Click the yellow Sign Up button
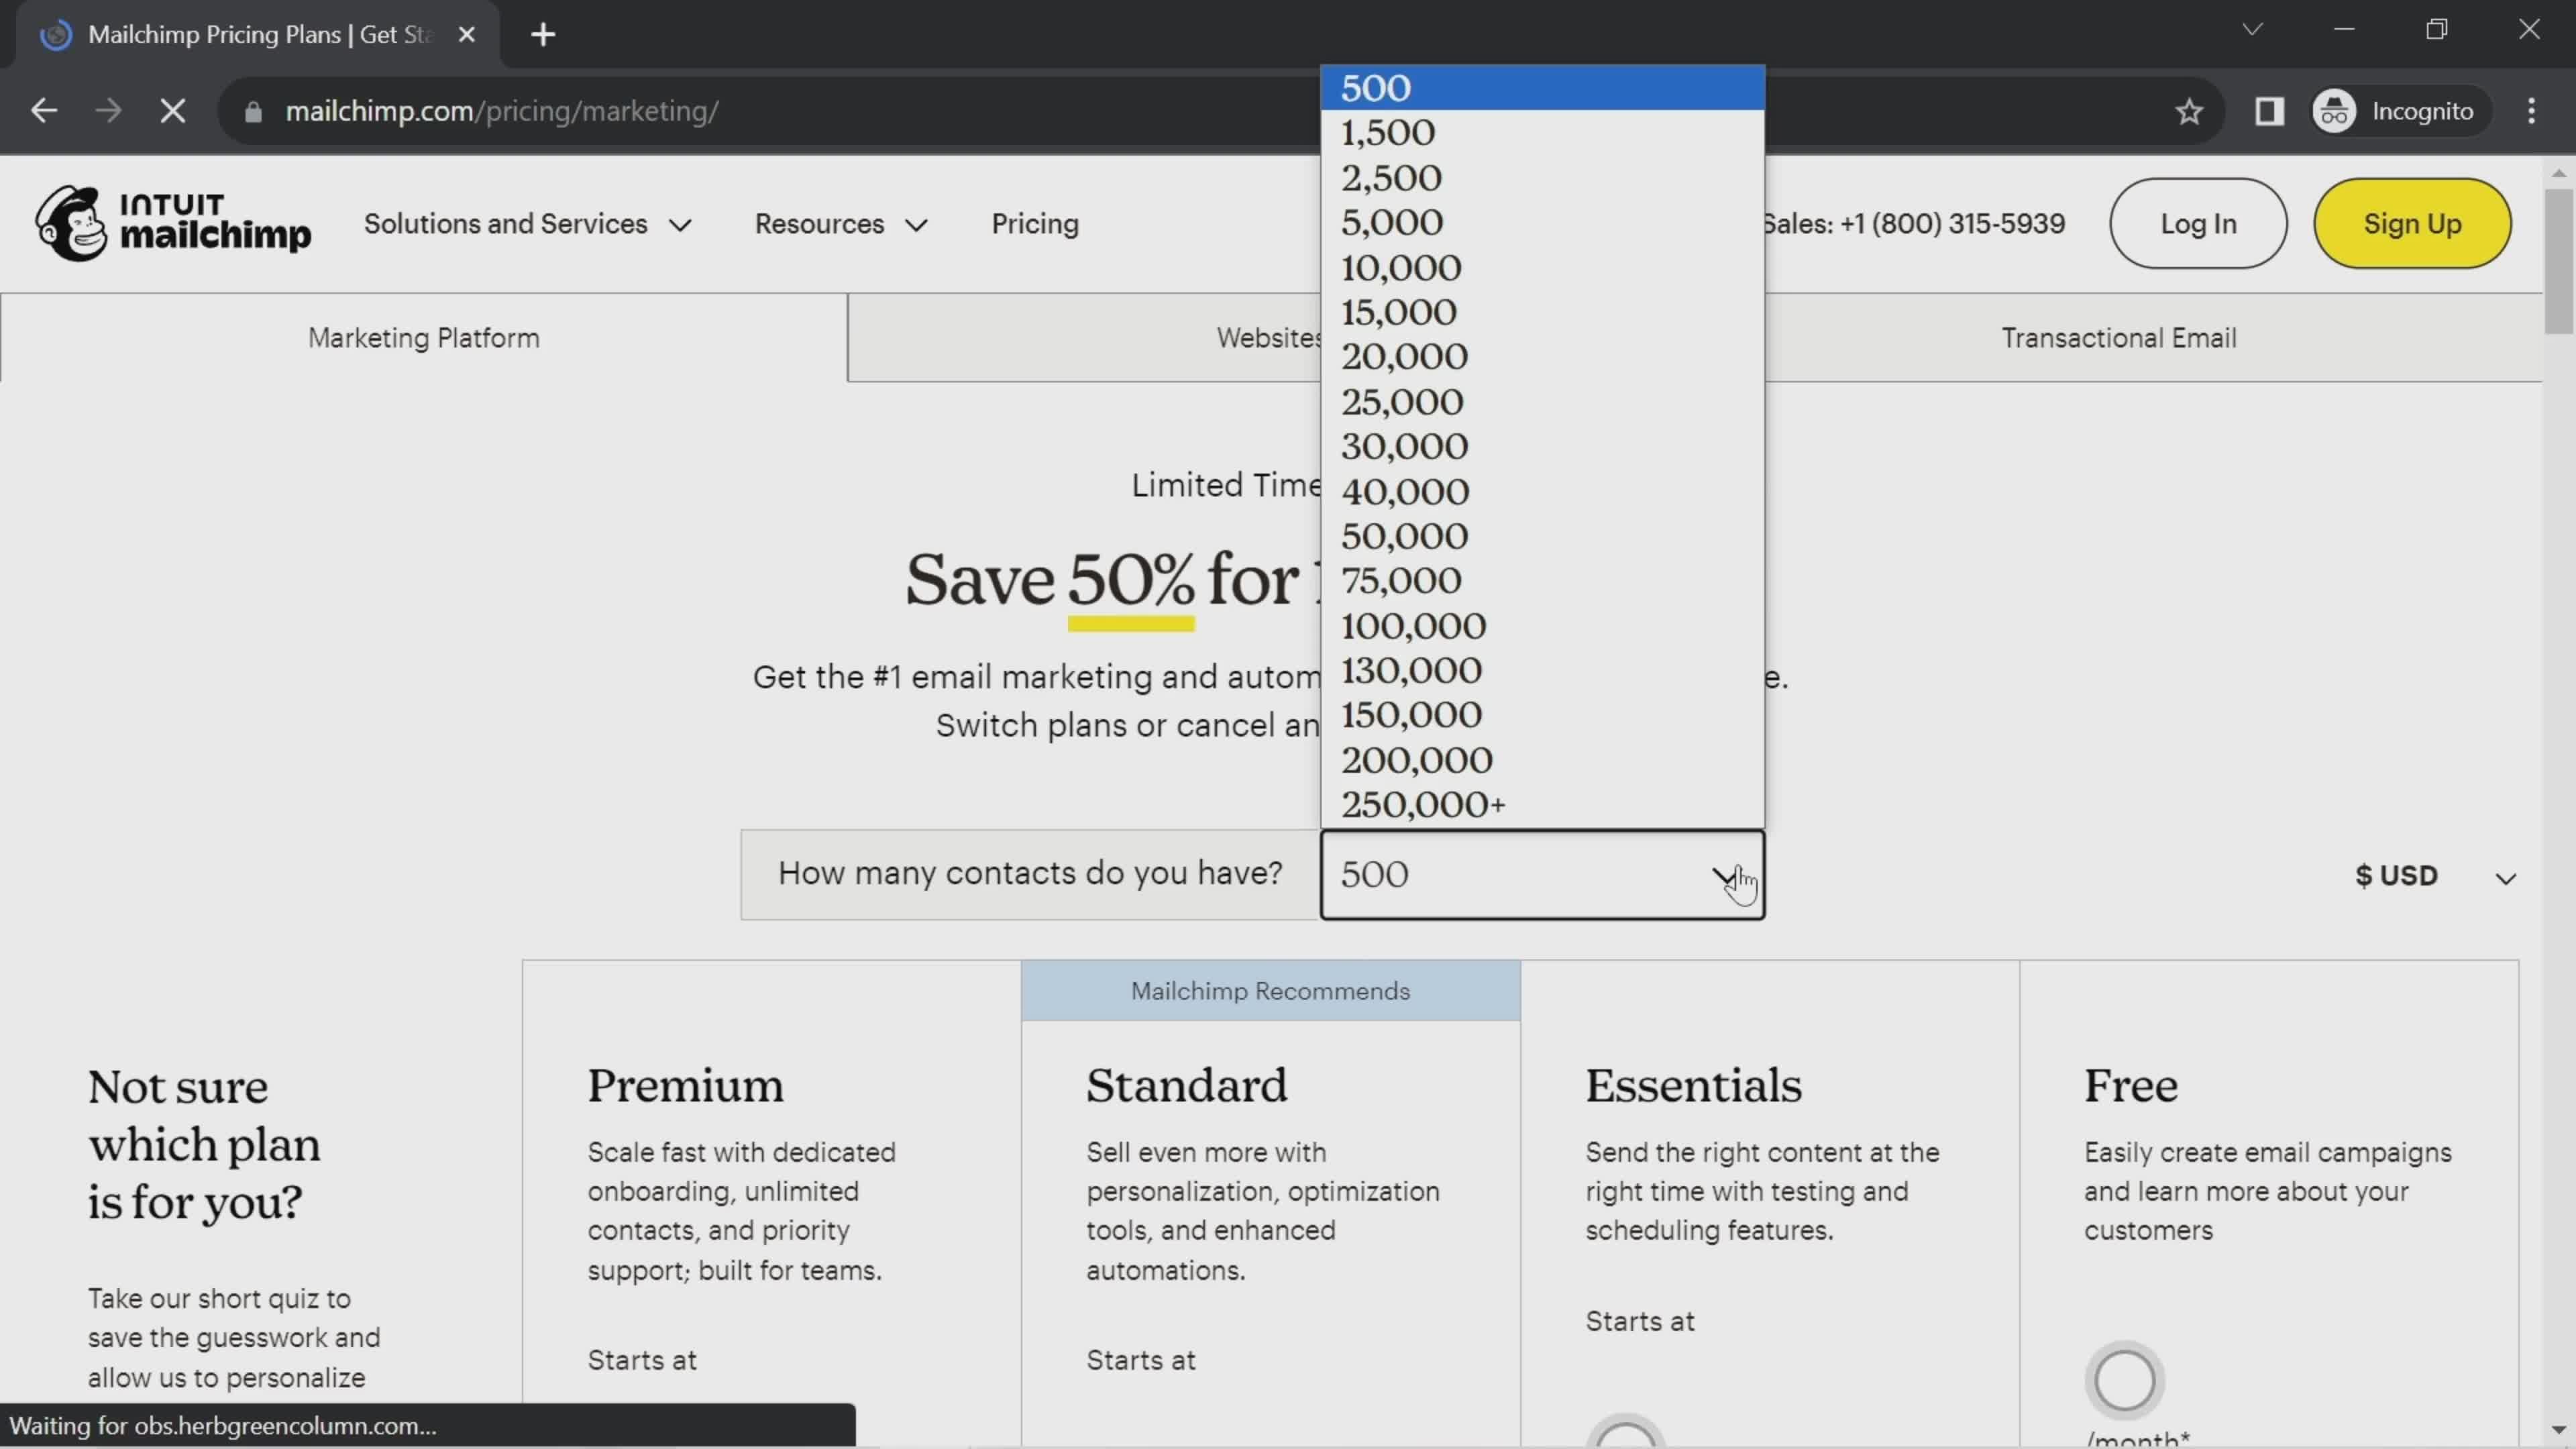The width and height of the screenshot is (2576, 1449). coord(2412,224)
